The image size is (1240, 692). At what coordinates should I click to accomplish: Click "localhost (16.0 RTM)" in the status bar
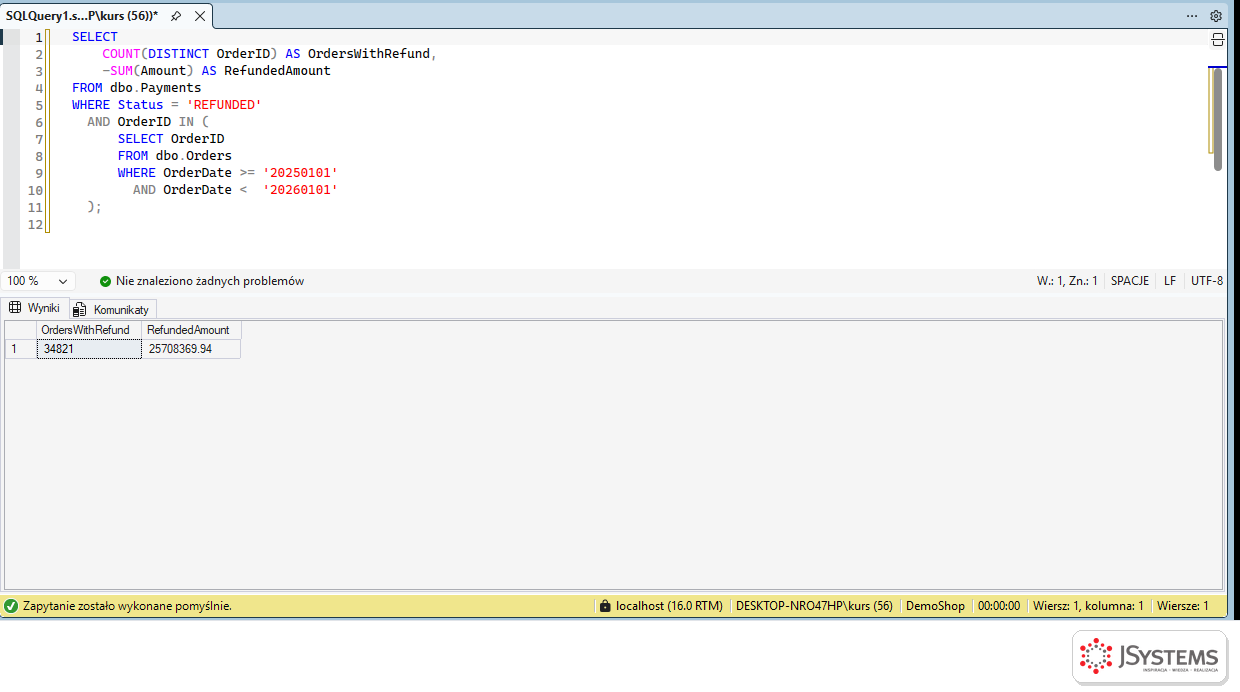pos(669,606)
